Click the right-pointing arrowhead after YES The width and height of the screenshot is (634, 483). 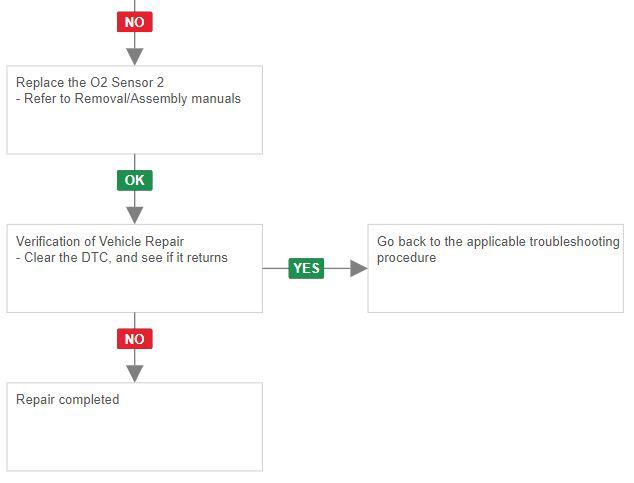click(x=358, y=268)
